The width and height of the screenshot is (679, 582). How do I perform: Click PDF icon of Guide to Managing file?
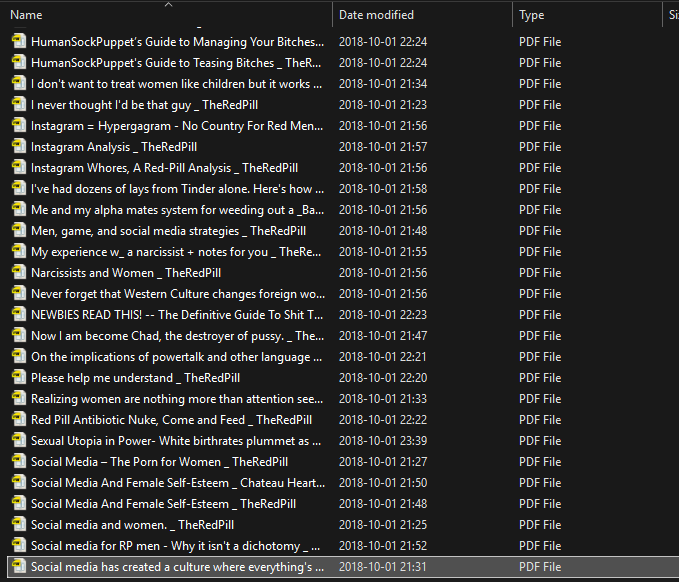coord(19,41)
